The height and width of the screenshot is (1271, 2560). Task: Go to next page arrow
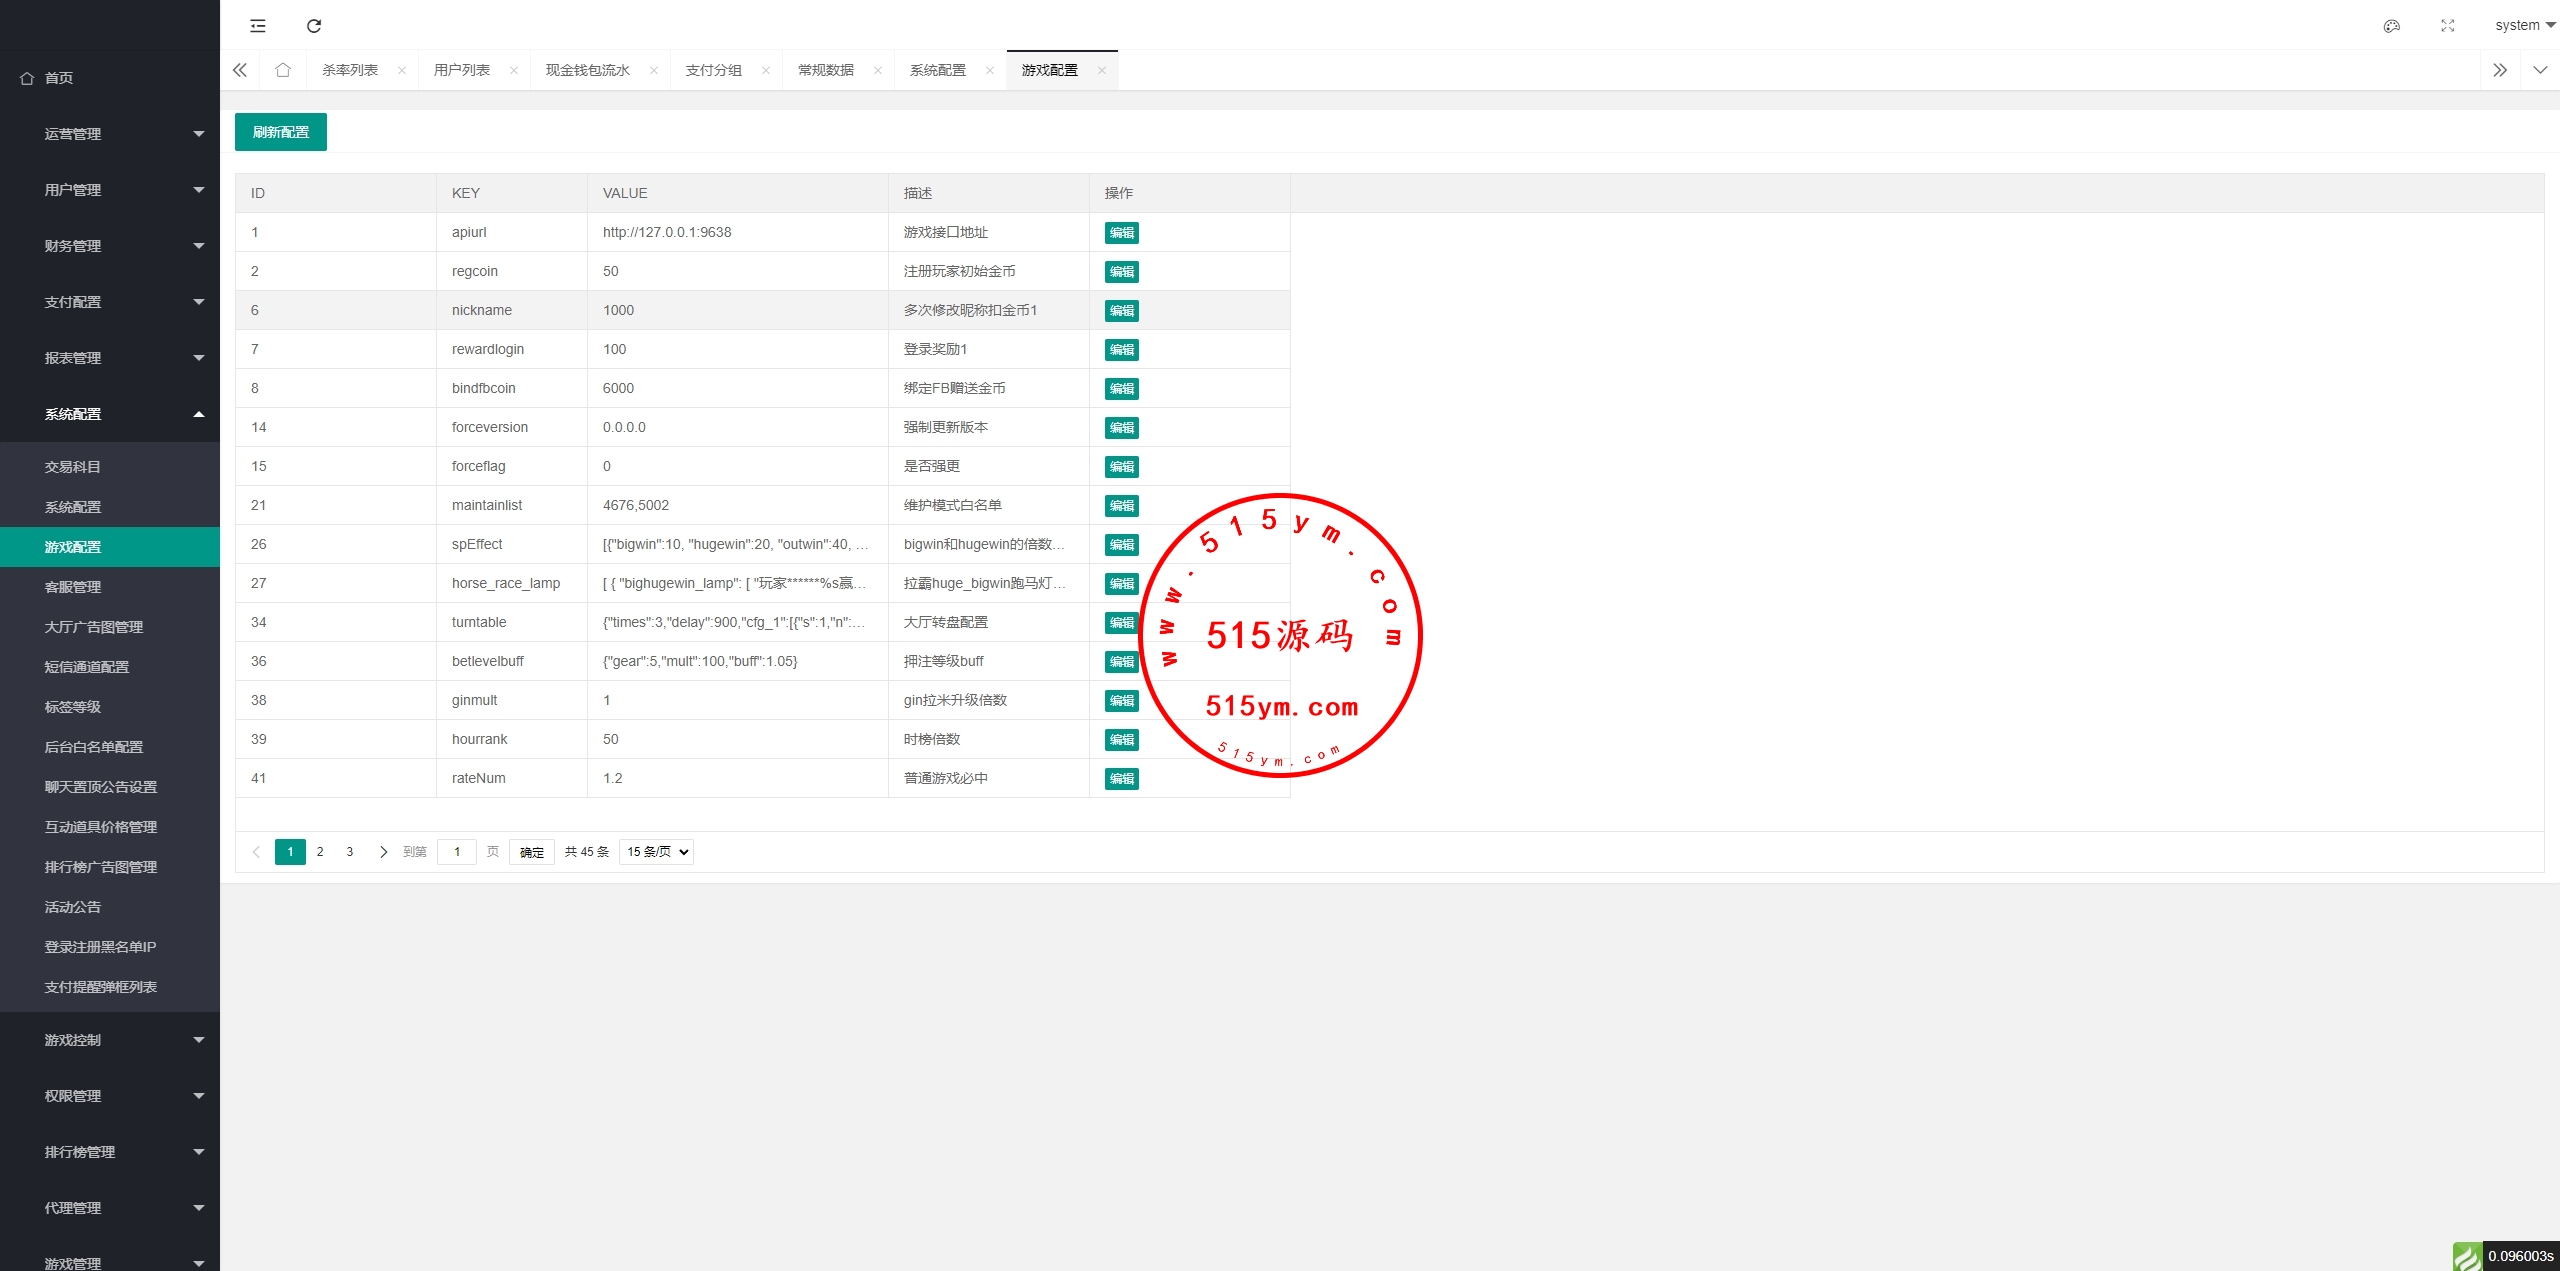(383, 852)
